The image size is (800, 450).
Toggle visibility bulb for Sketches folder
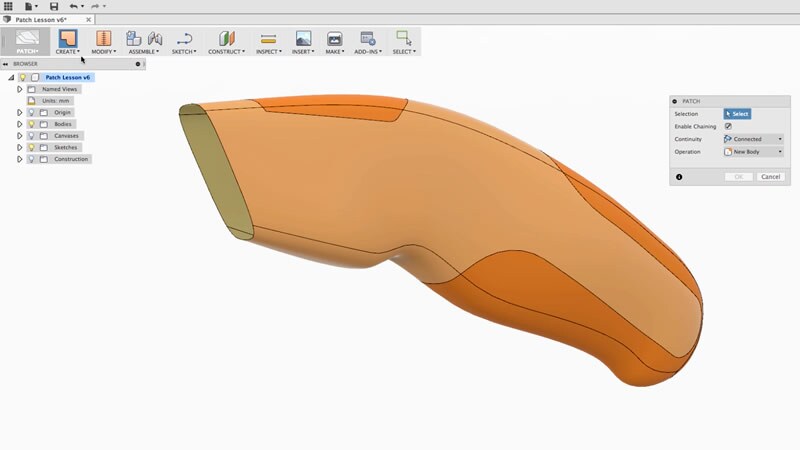31,147
